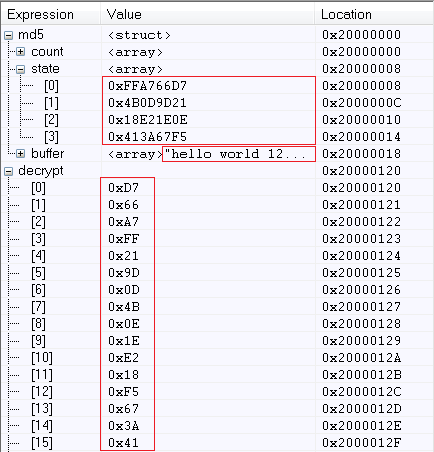Click location 0x2000012E
434x452 pixels.
[362, 426]
